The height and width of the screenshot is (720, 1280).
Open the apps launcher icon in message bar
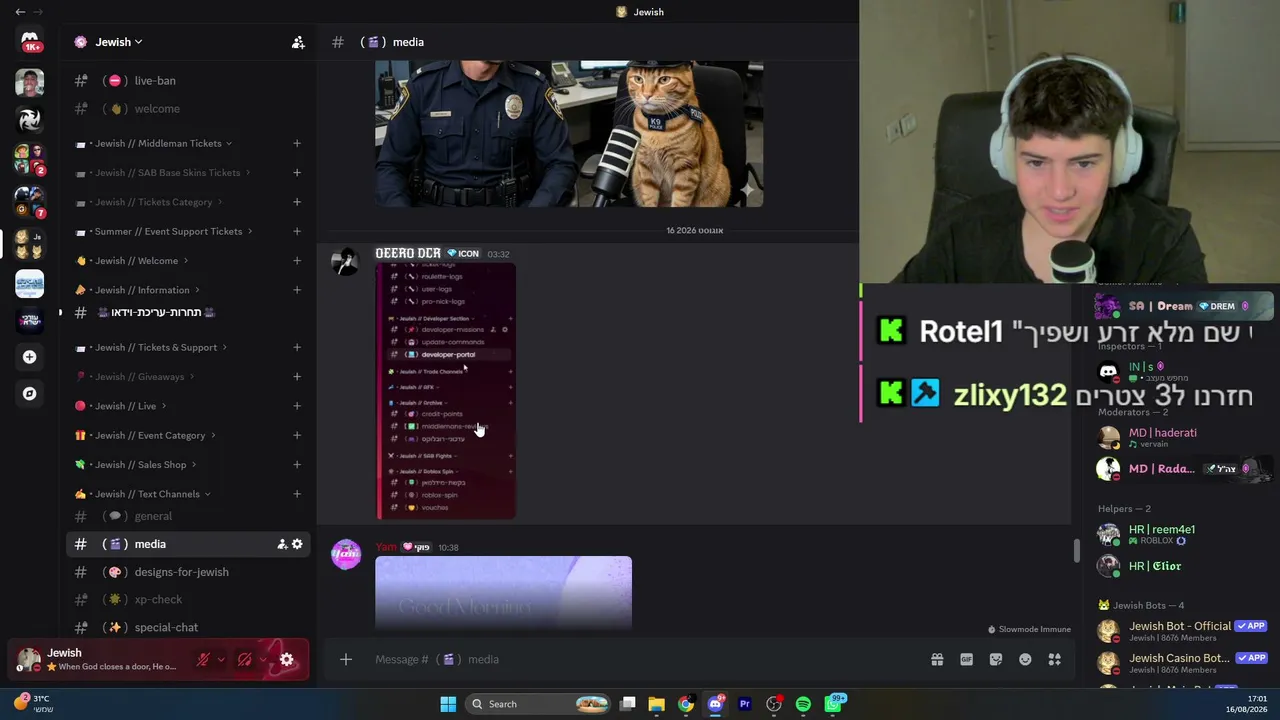[1054, 659]
